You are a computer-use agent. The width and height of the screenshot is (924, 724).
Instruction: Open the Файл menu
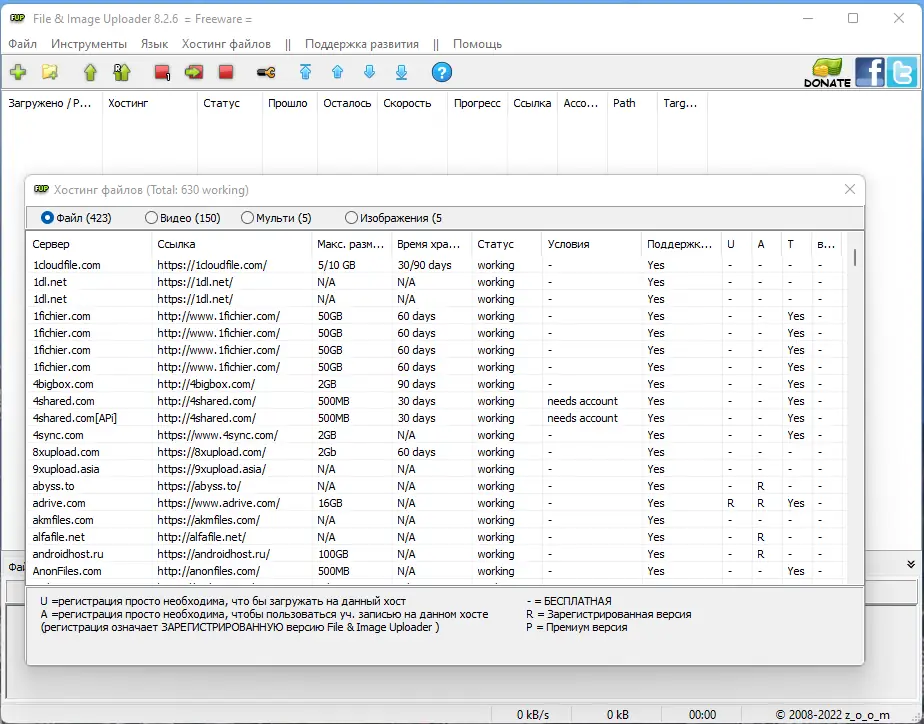coord(22,44)
